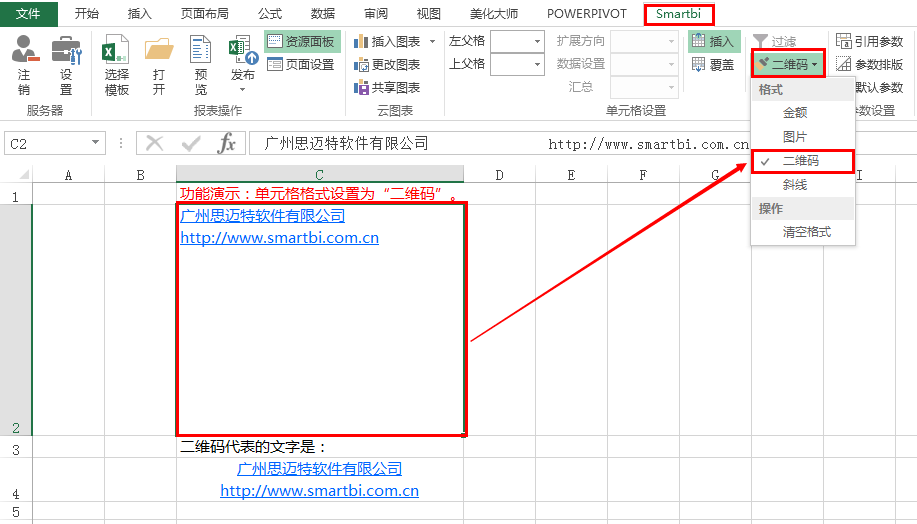The height and width of the screenshot is (524, 917).
Task: Open 页面设置 page settings
Action: [x=302, y=64]
